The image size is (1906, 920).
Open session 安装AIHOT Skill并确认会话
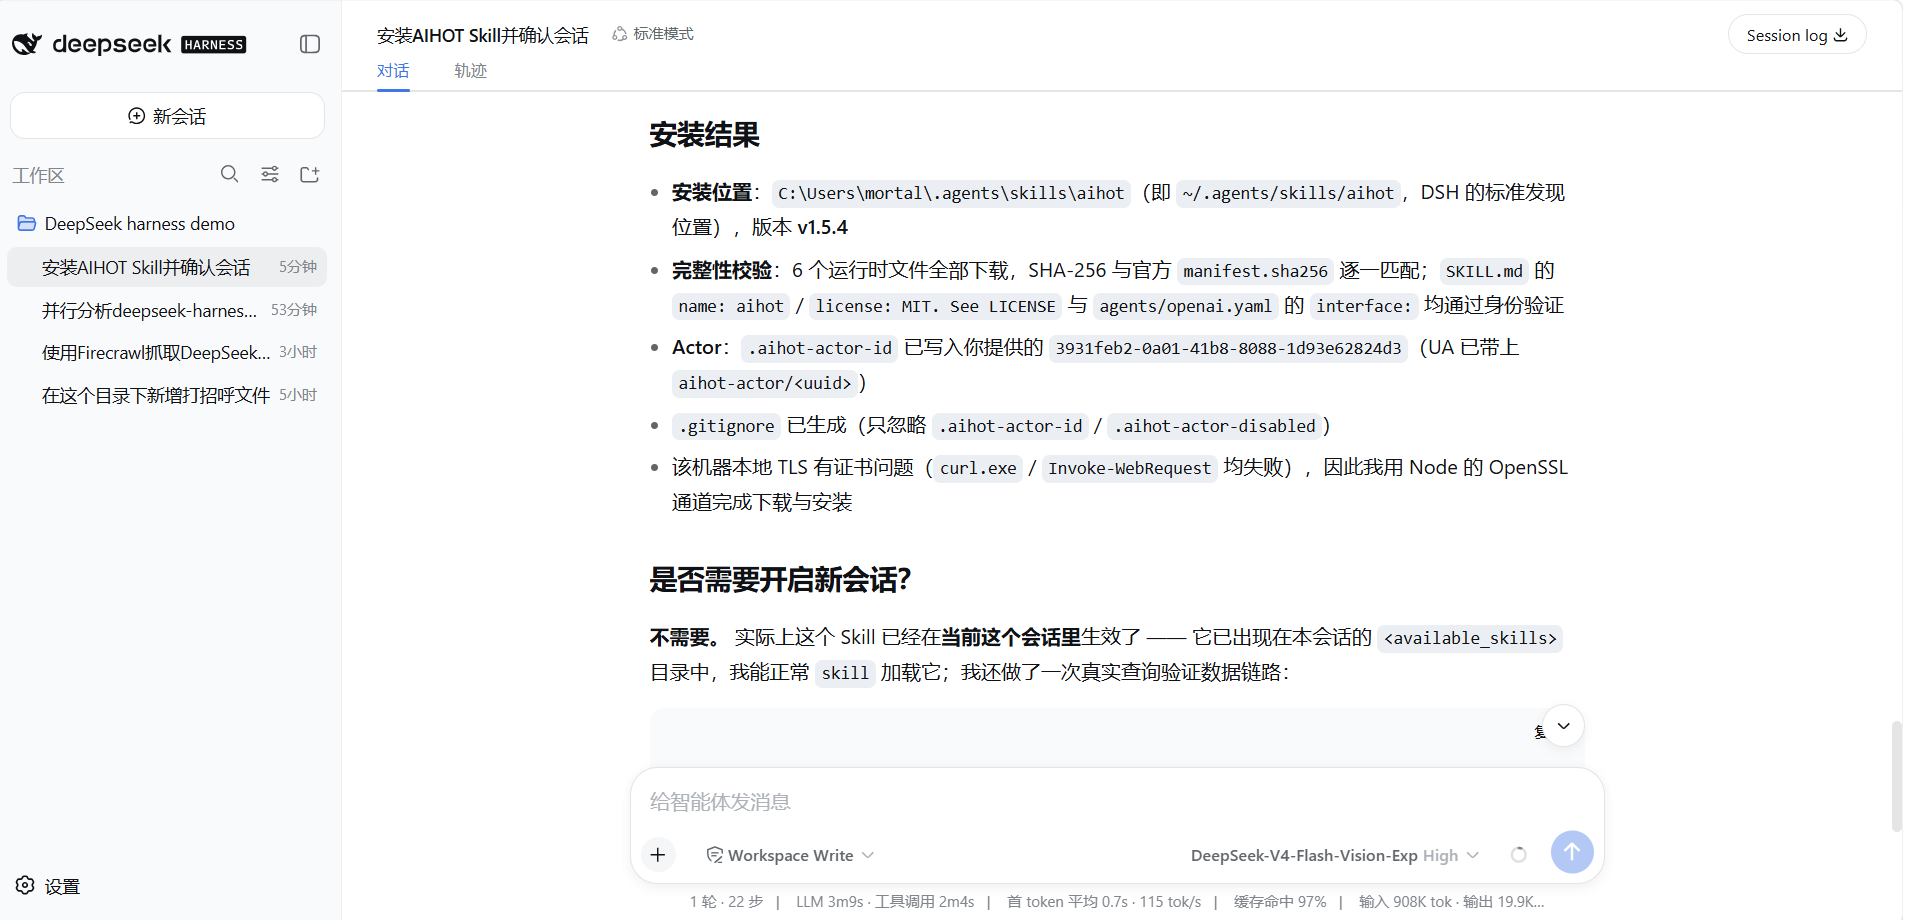tap(167, 267)
